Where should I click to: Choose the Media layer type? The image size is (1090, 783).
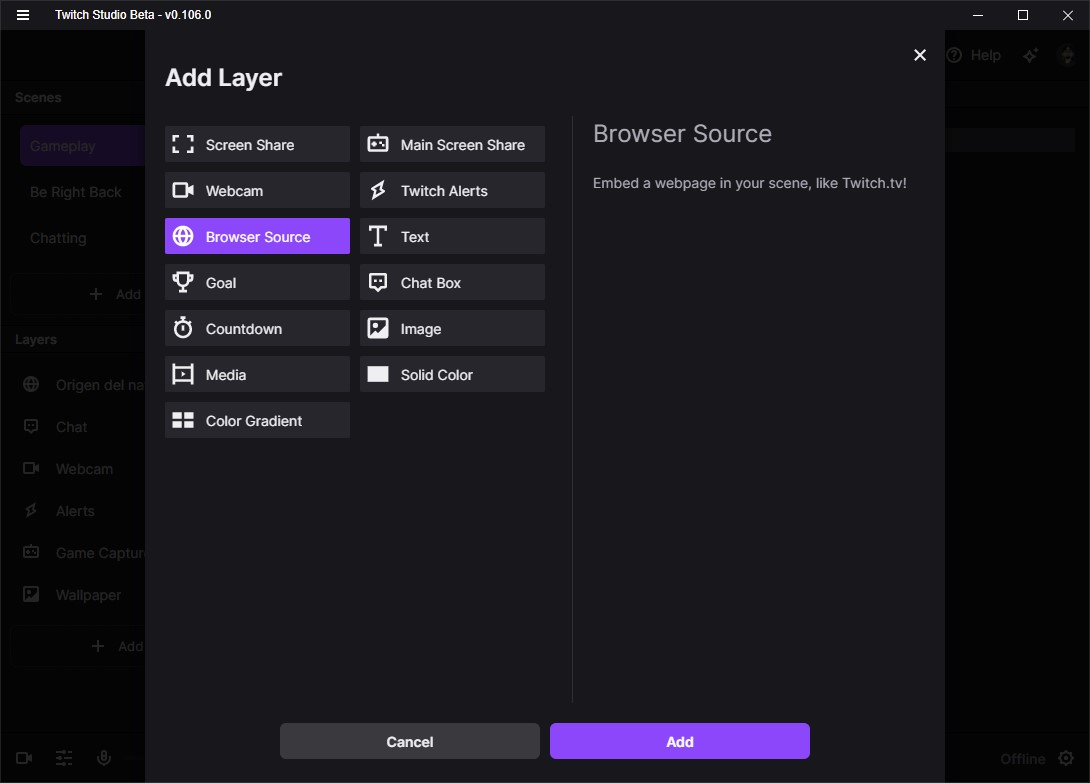257,375
